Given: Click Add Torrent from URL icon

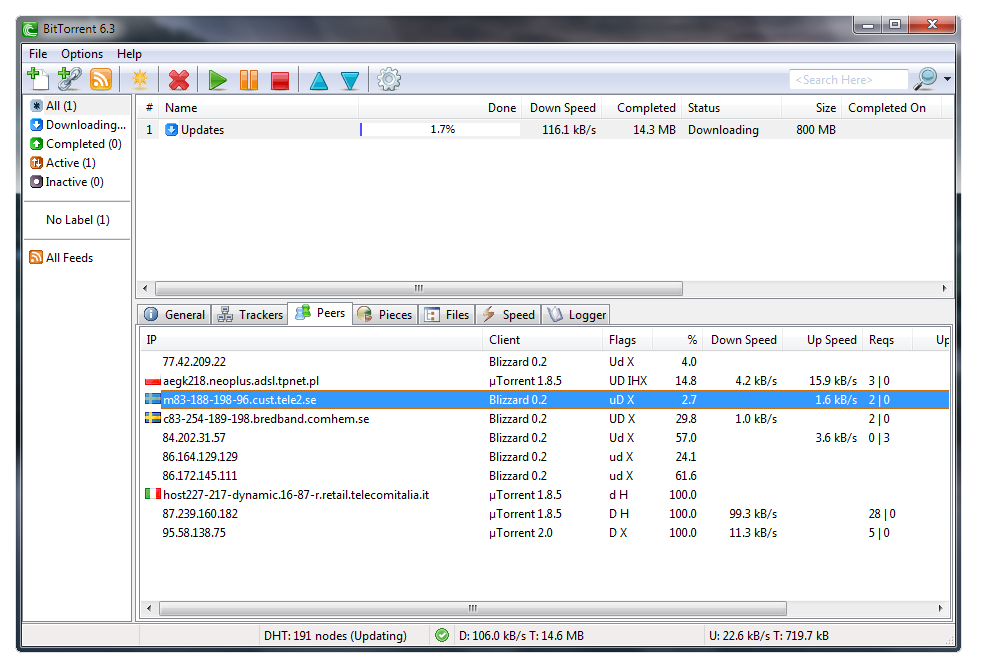Looking at the screenshot, I should pyautogui.click(x=69, y=79).
